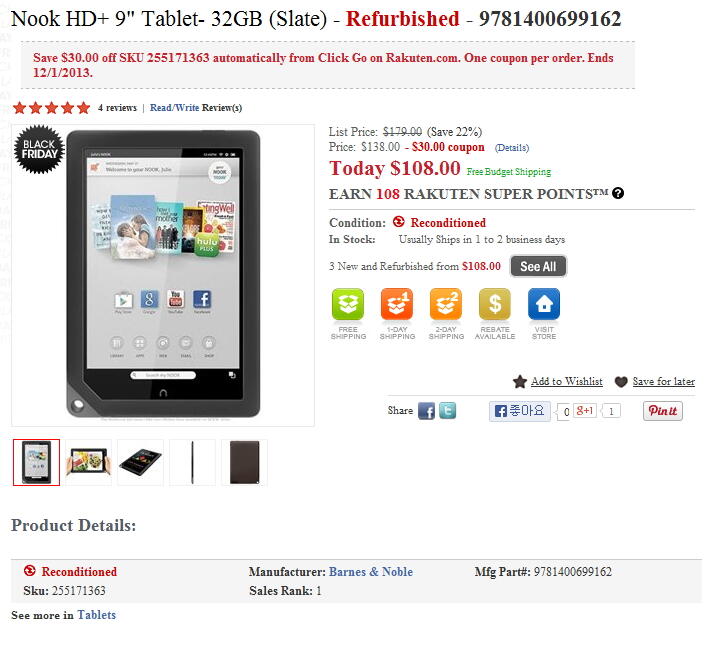The height and width of the screenshot is (661, 711).
Task: Click the Rakuten Super Points help question mark
Action: click(x=618, y=193)
